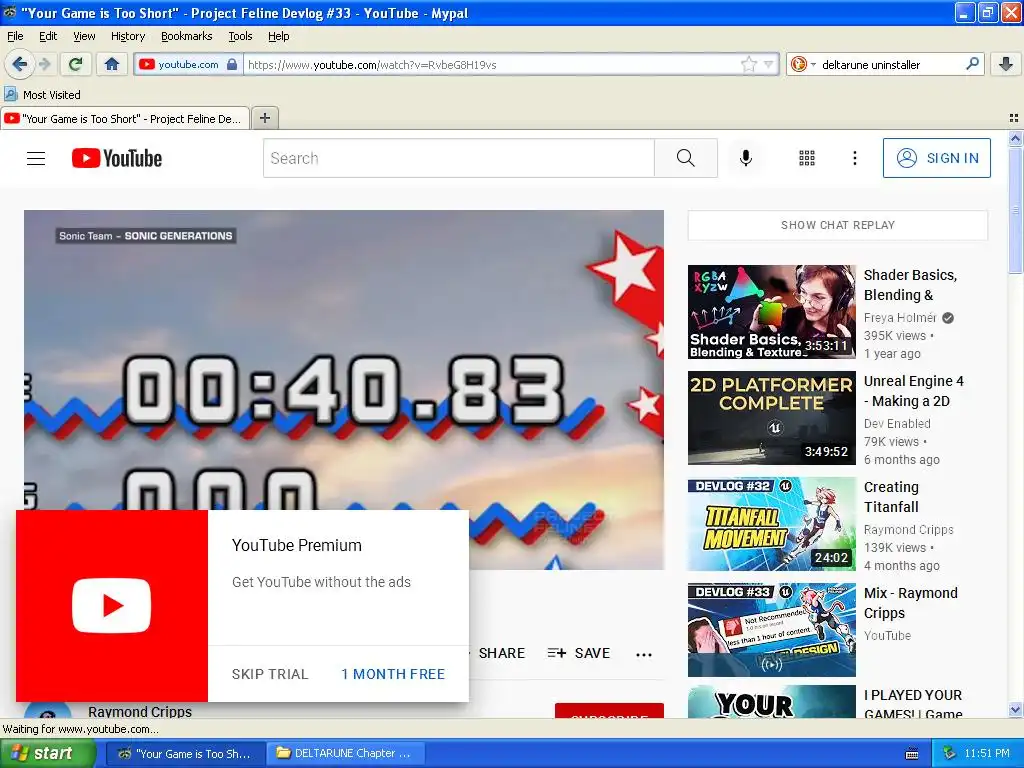Click SKIP TRIAL in Premium popup
The image size is (1024, 768).
pyautogui.click(x=270, y=674)
